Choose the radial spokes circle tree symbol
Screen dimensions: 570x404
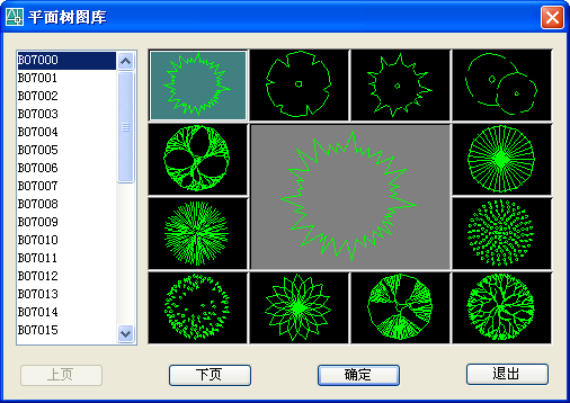tap(502, 159)
